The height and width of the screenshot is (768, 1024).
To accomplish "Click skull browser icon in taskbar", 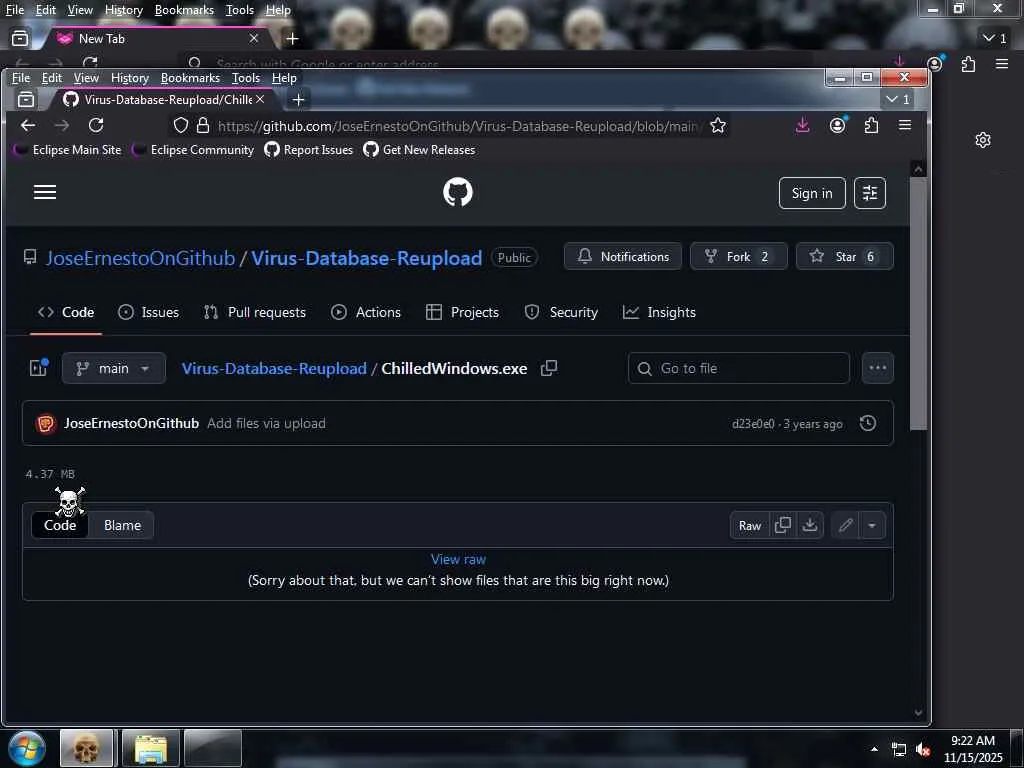I will click(x=86, y=748).
